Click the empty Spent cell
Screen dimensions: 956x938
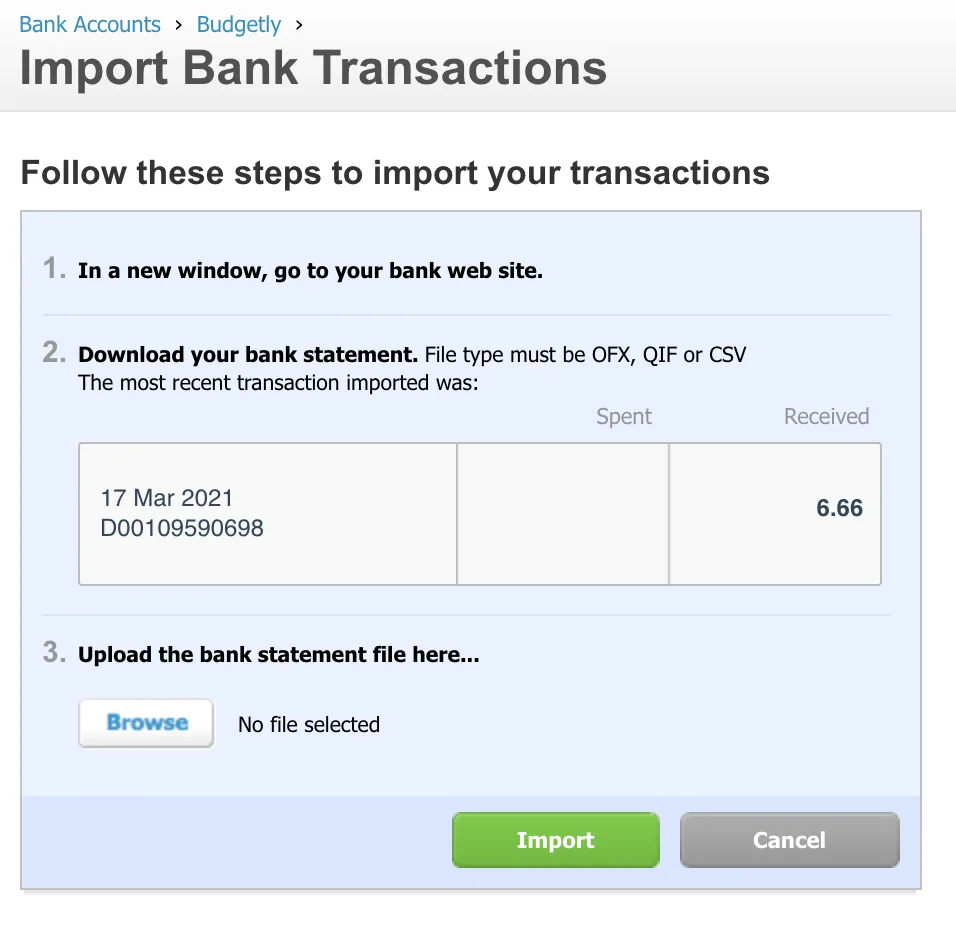tap(563, 513)
